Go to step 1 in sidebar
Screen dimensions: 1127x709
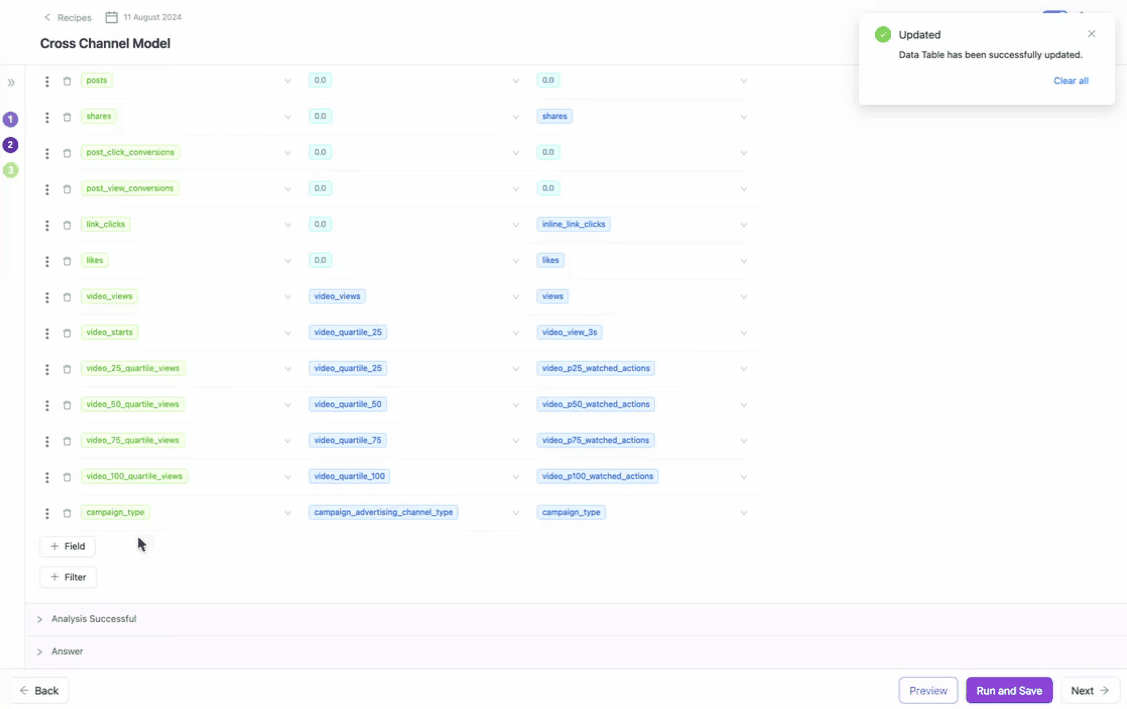tap(11, 119)
